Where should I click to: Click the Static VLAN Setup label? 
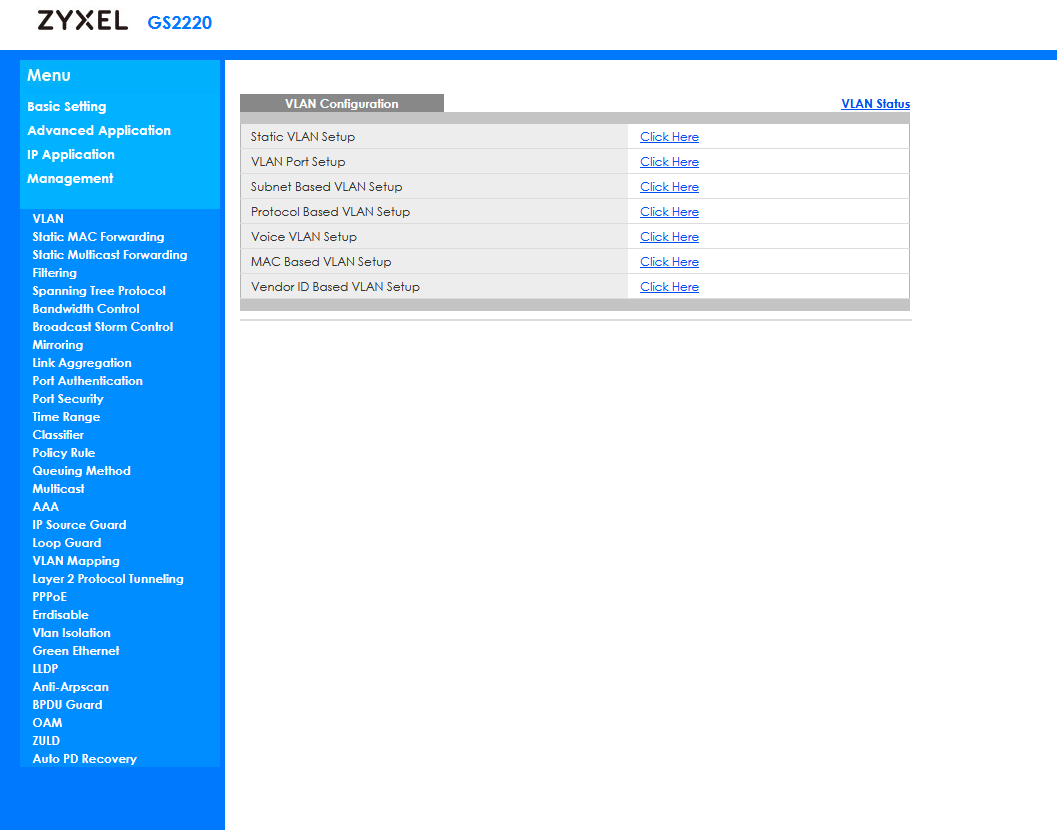pos(303,137)
